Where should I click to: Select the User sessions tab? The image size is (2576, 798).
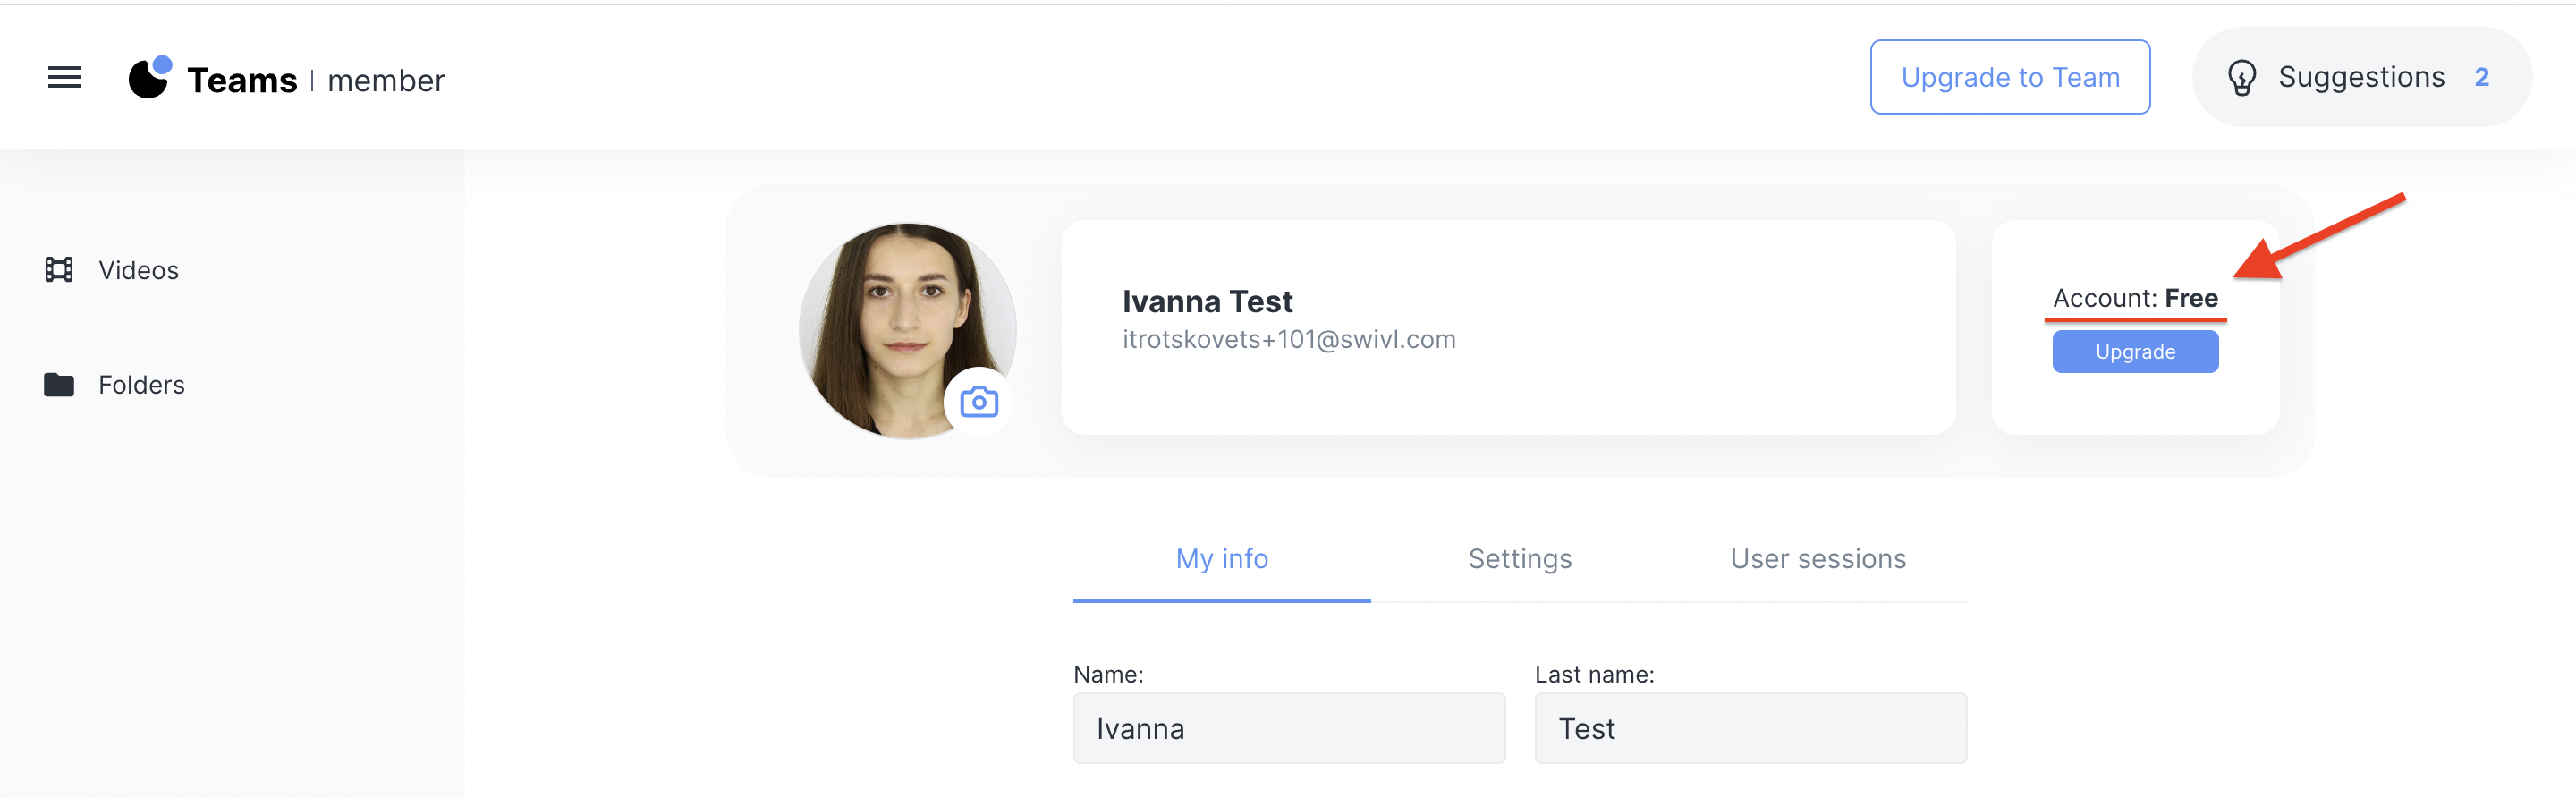1817,559
